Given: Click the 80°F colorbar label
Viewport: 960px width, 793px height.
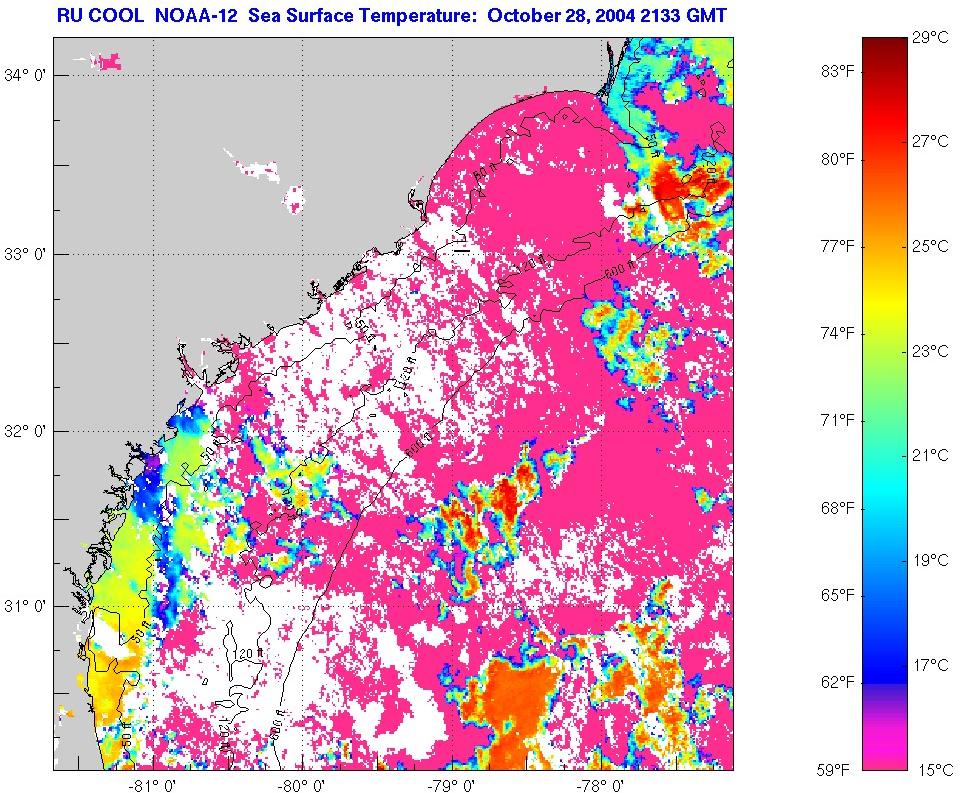Looking at the screenshot, I should (x=837, y=159).
